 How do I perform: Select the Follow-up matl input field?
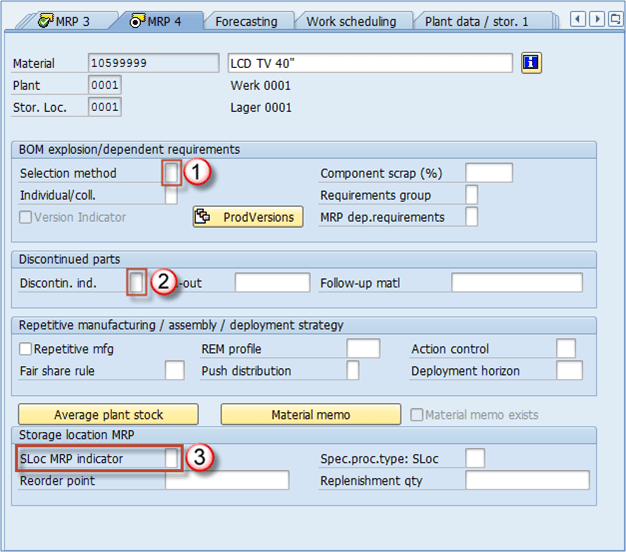coord(516,283)
